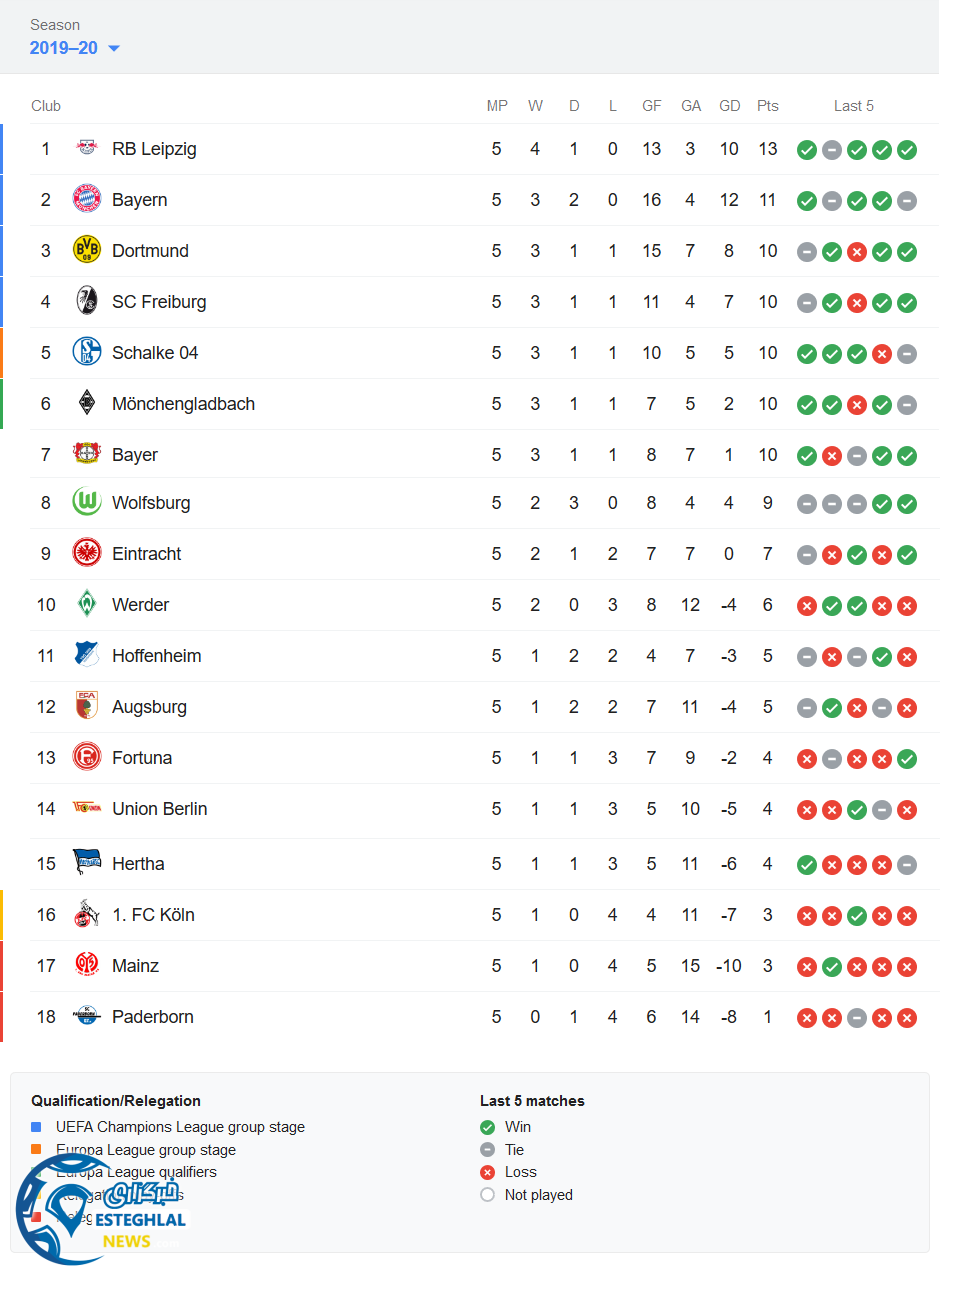Click the Last 5 column header
This screenshot has height=1293, width=966.
[853, 106]
